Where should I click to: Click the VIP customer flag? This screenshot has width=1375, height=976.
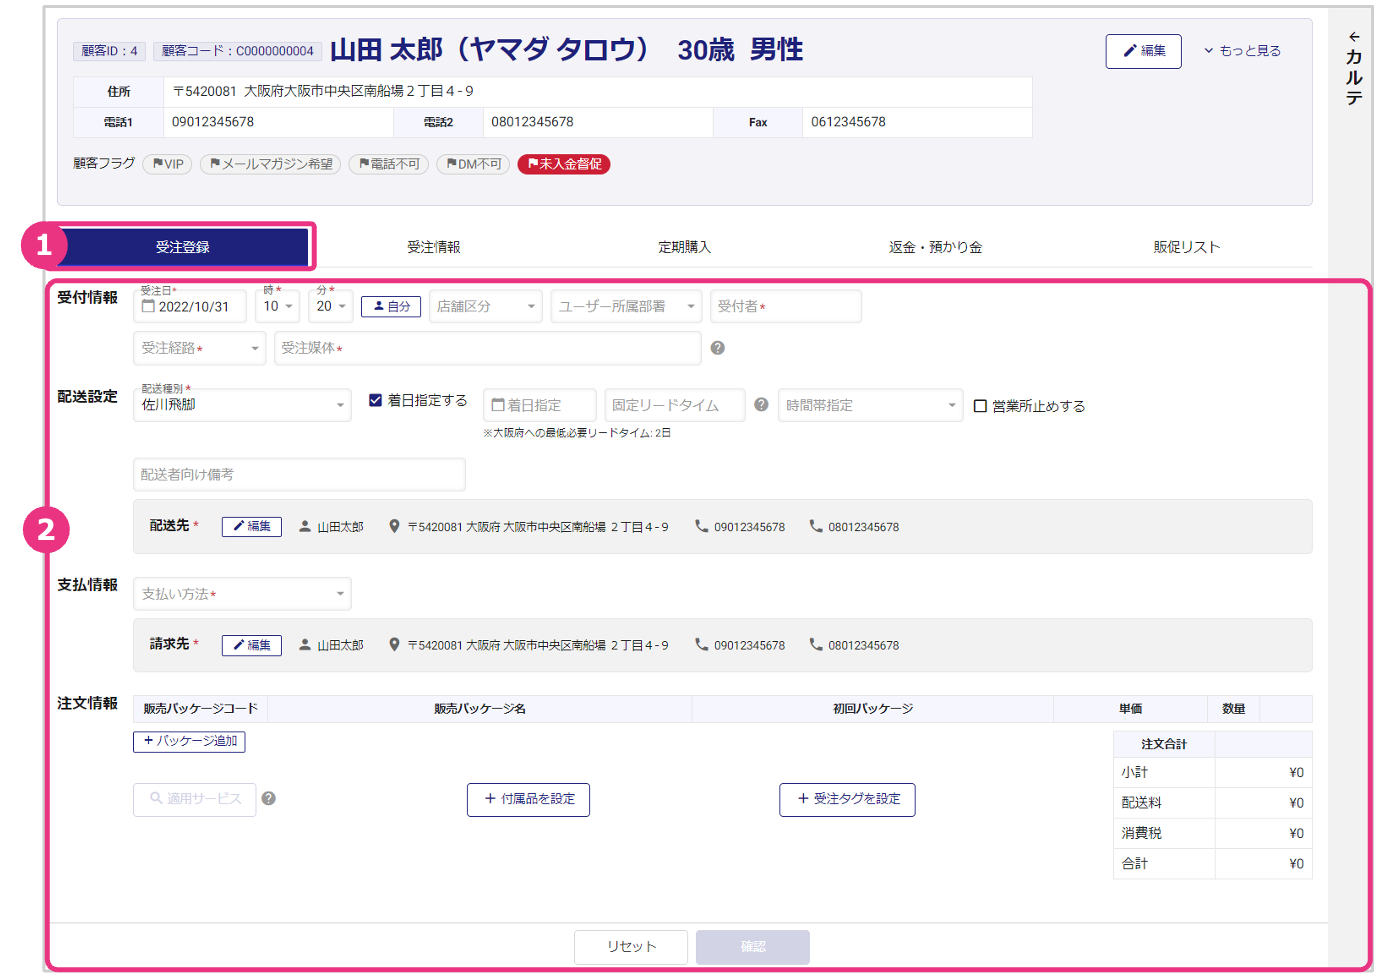(x=168, y=164)
